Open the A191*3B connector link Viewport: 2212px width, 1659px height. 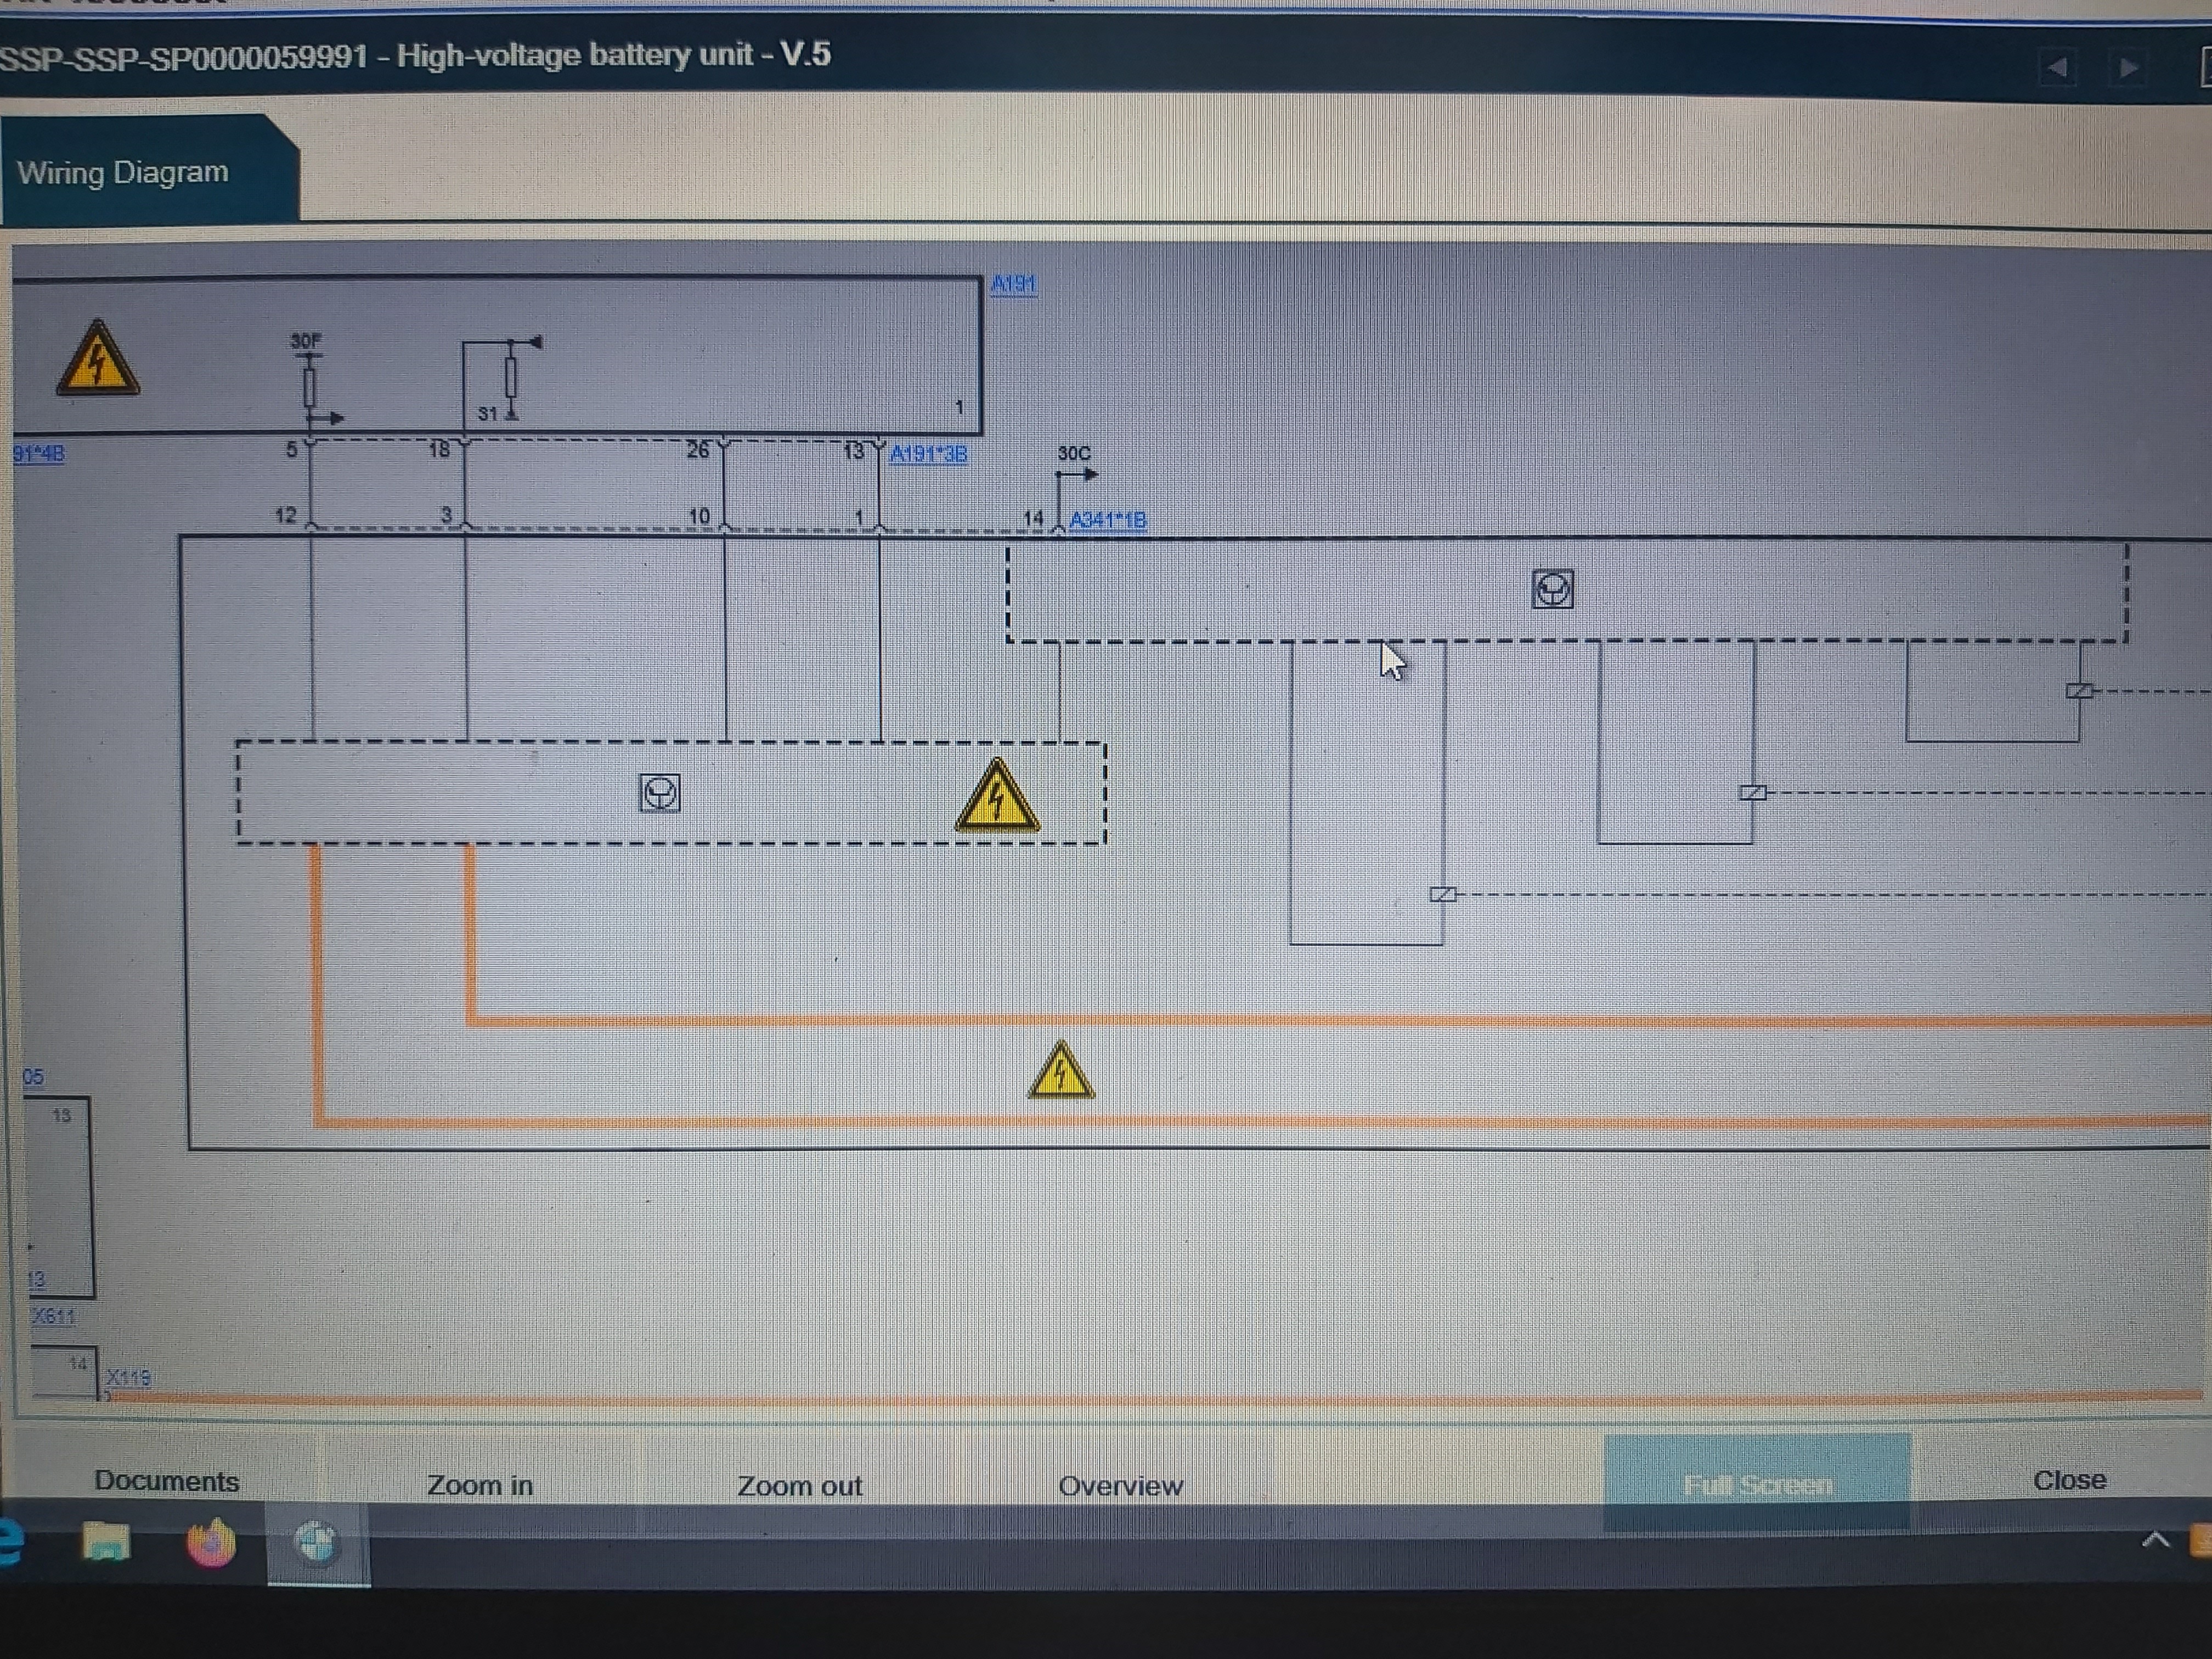coord(928,454)
